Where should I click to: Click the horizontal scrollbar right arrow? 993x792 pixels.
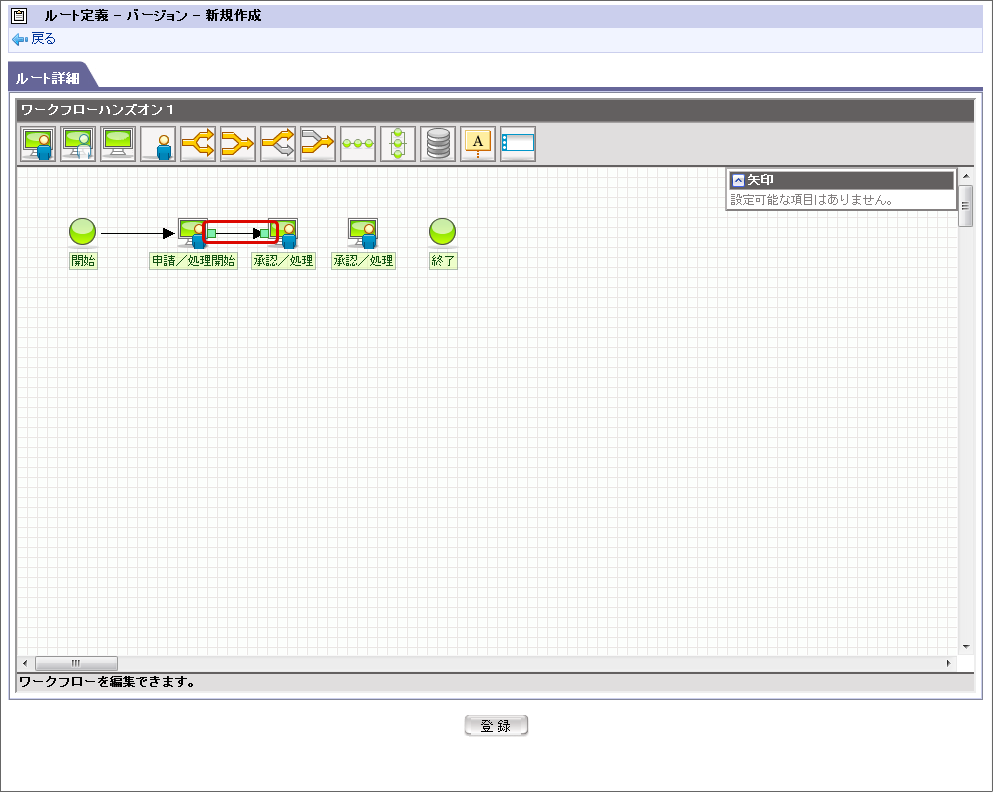(949, 663)
